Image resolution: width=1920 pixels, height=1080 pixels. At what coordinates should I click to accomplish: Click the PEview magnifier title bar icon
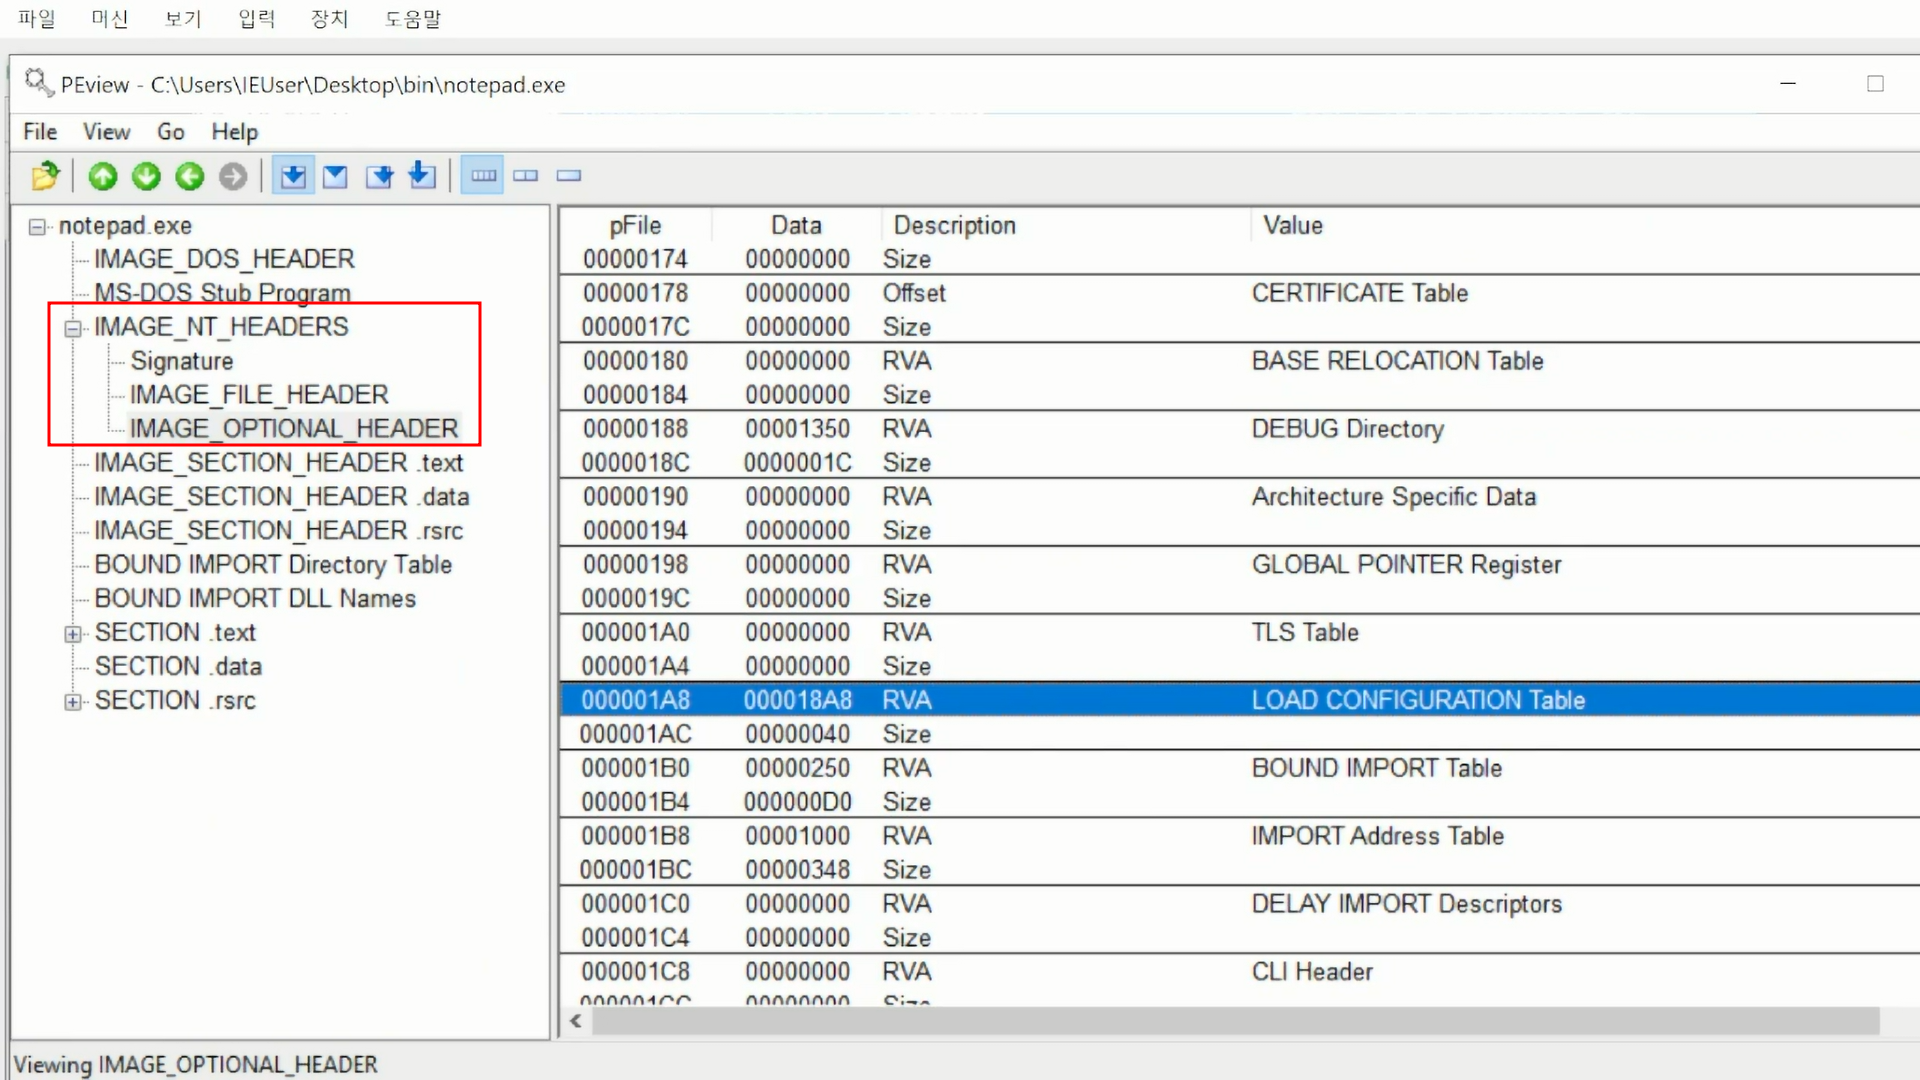[38, 83]
